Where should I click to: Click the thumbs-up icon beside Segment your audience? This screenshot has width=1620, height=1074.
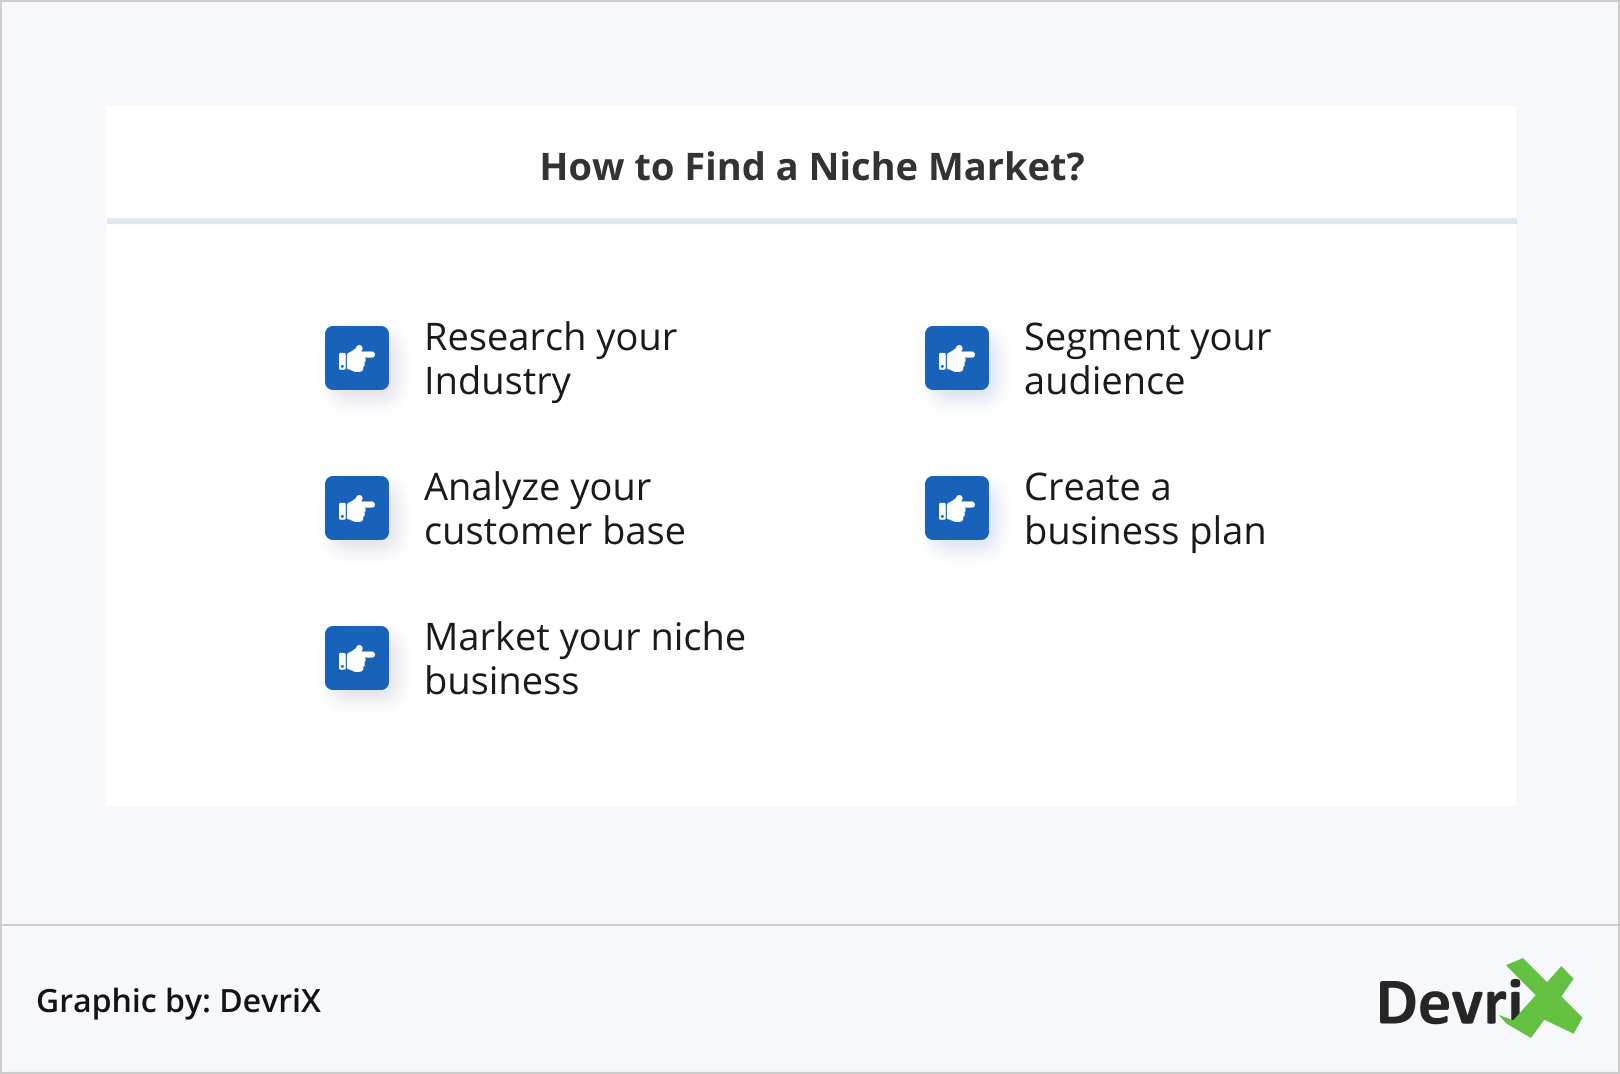[957, 358]
